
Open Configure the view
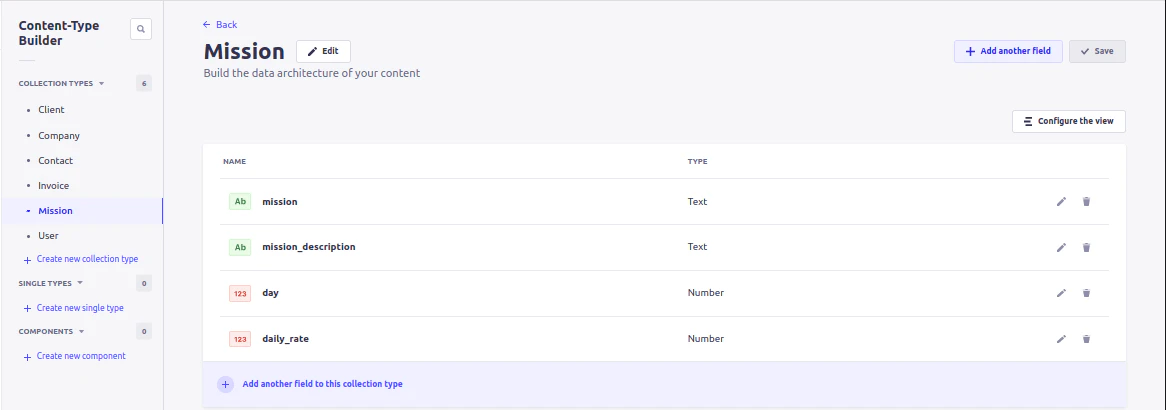coord(1069,121)
